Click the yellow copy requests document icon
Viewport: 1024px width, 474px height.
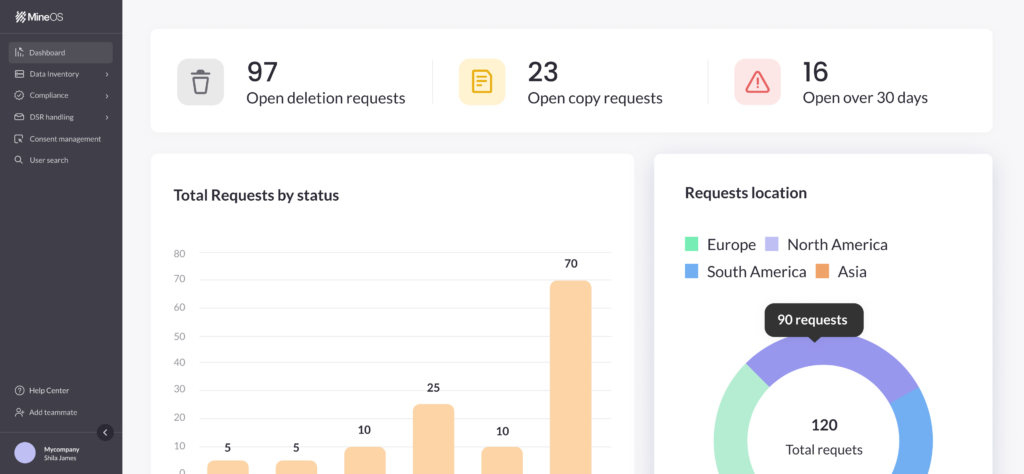482,82
